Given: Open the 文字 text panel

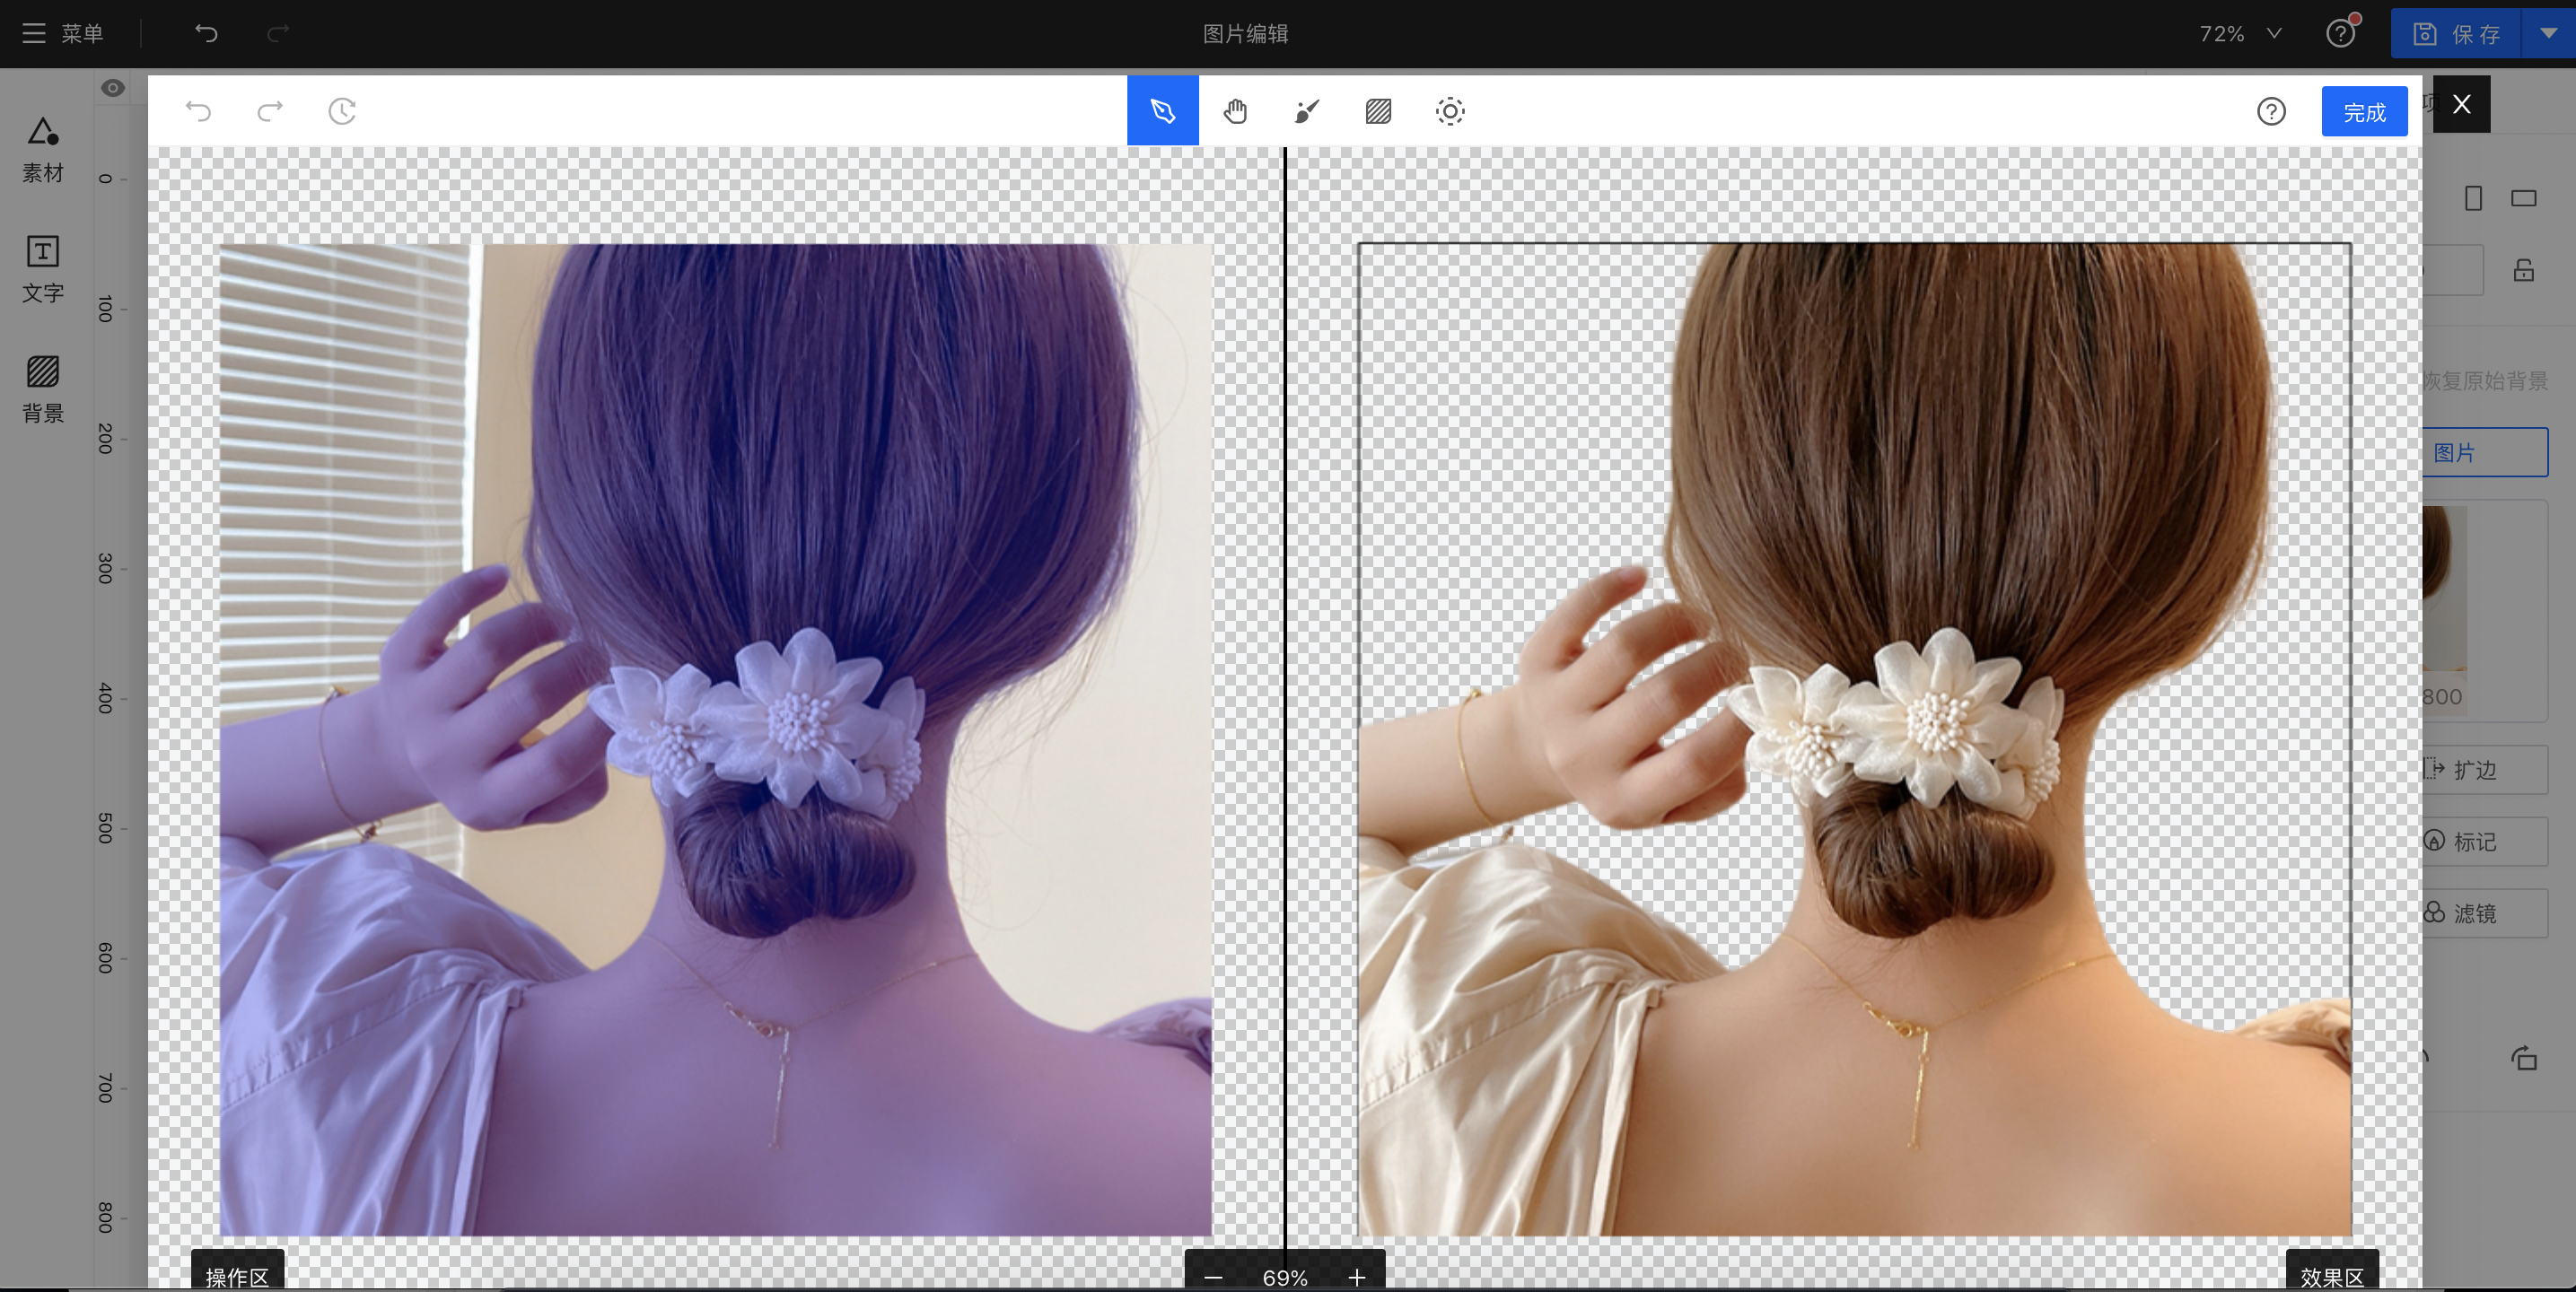Looking at the screenshot, I should [43, 270].
